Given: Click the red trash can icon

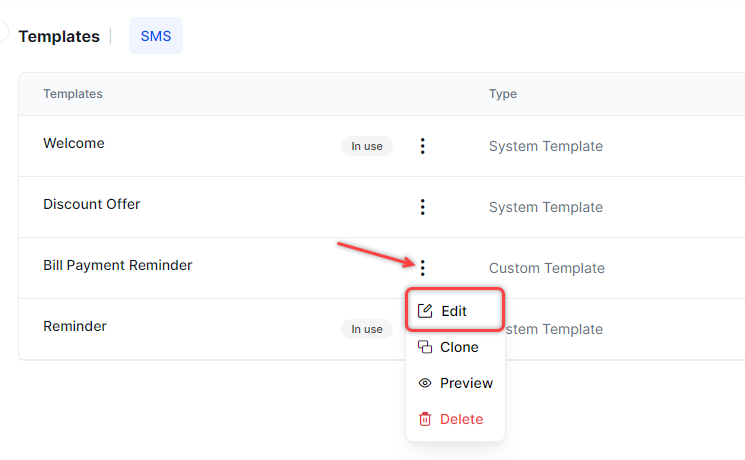Looking at the screenshot, I should tap(425, 419).
